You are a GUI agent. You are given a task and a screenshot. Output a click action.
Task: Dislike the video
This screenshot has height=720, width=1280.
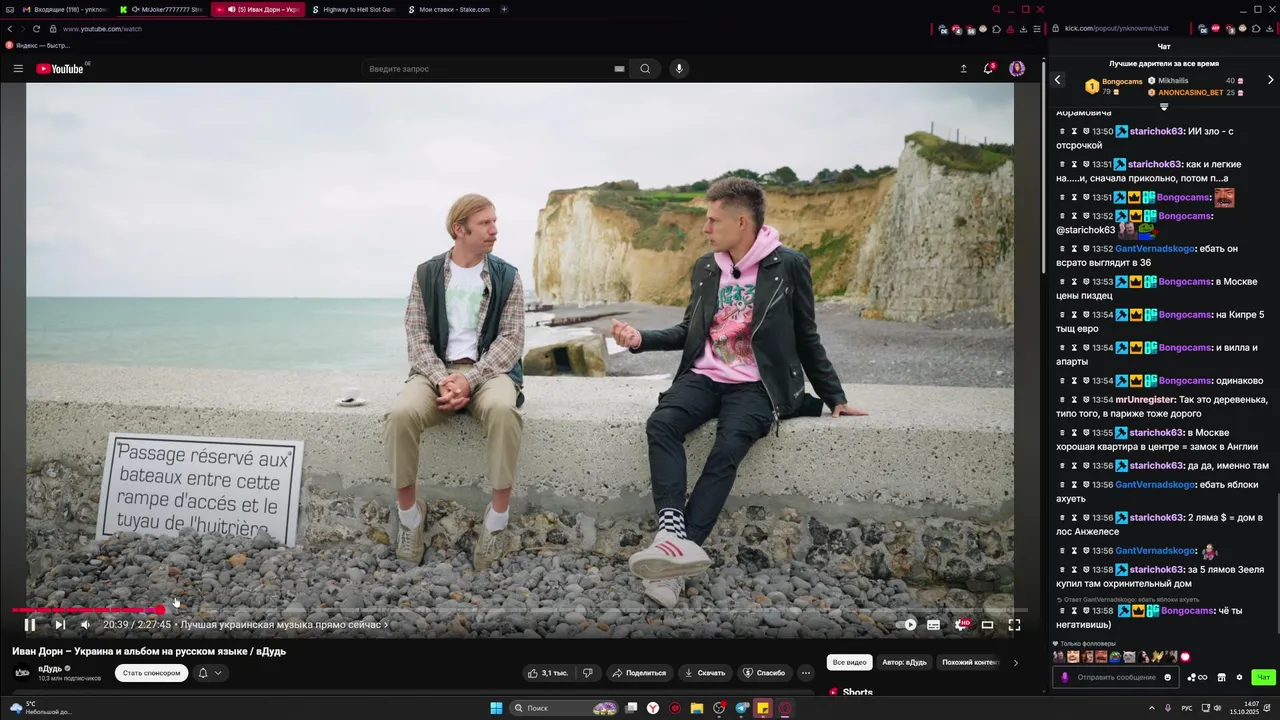[x=588, y=673]
